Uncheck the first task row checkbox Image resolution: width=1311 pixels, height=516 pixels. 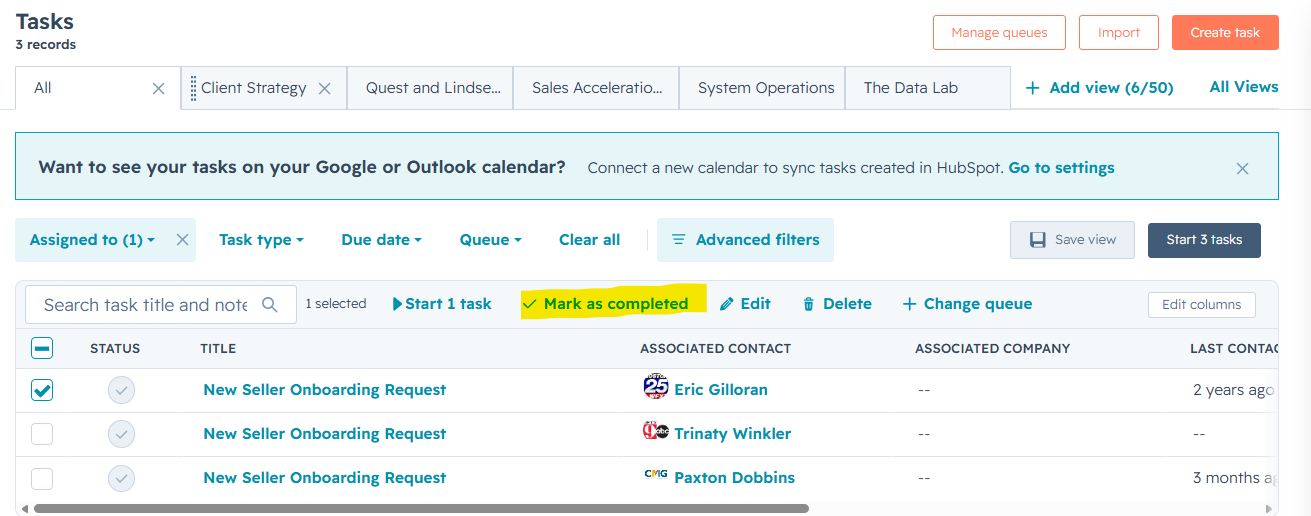[42, 390]
